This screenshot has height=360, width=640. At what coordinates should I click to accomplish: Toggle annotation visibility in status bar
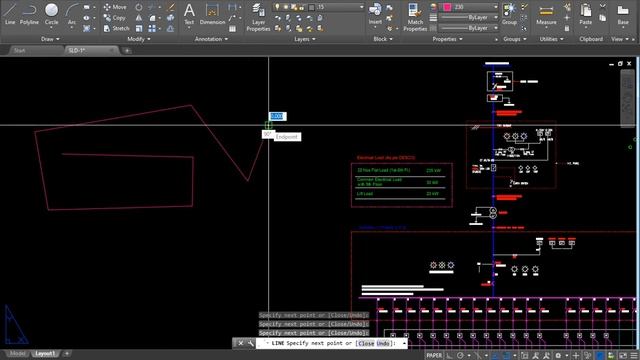coord(536,356)
